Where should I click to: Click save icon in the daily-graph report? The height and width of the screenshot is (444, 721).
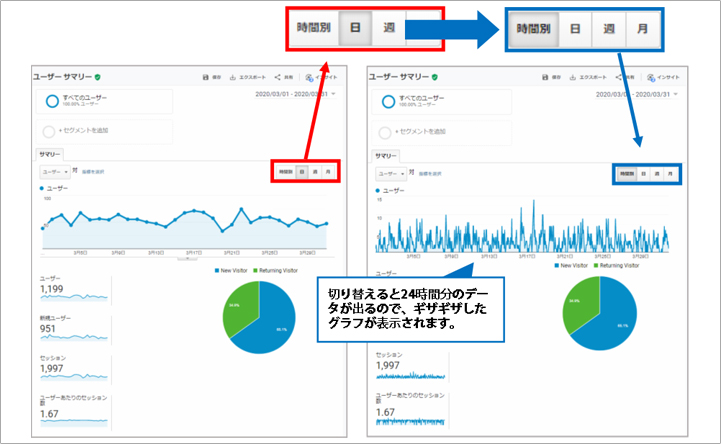pyautogui.click(x=206, y=77)
